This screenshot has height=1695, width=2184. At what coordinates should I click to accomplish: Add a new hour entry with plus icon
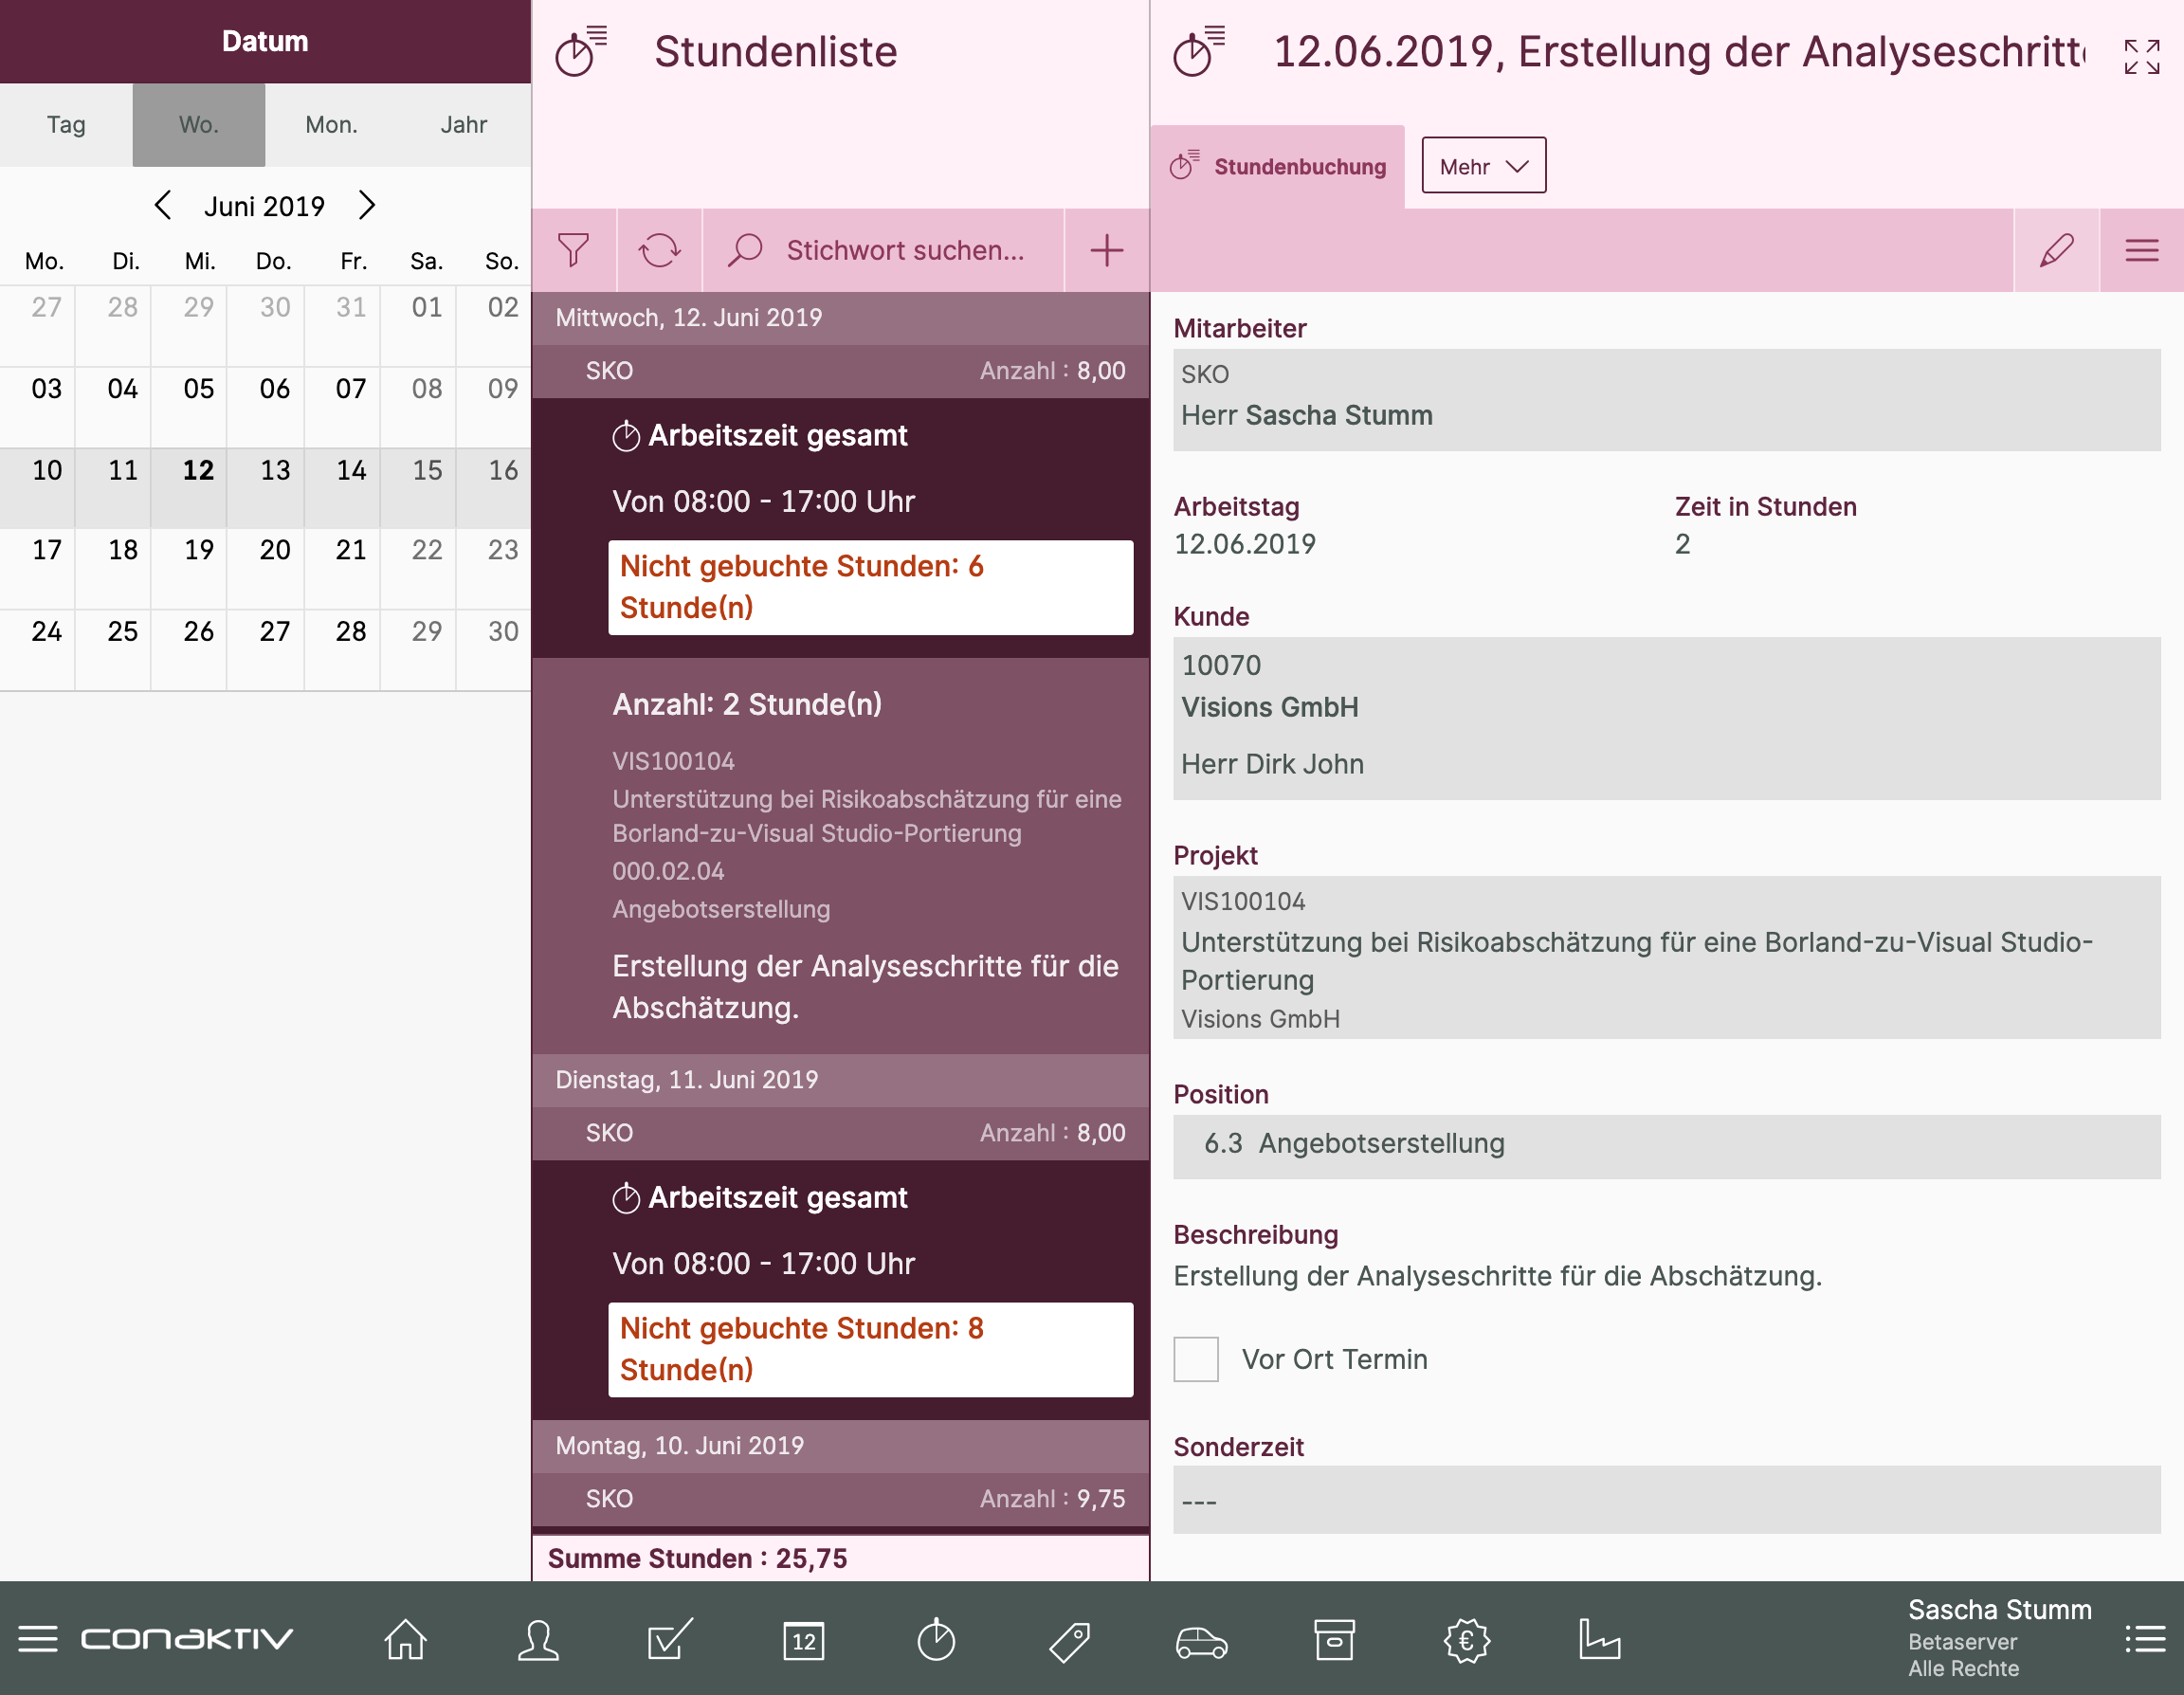tap(1106, 250)
